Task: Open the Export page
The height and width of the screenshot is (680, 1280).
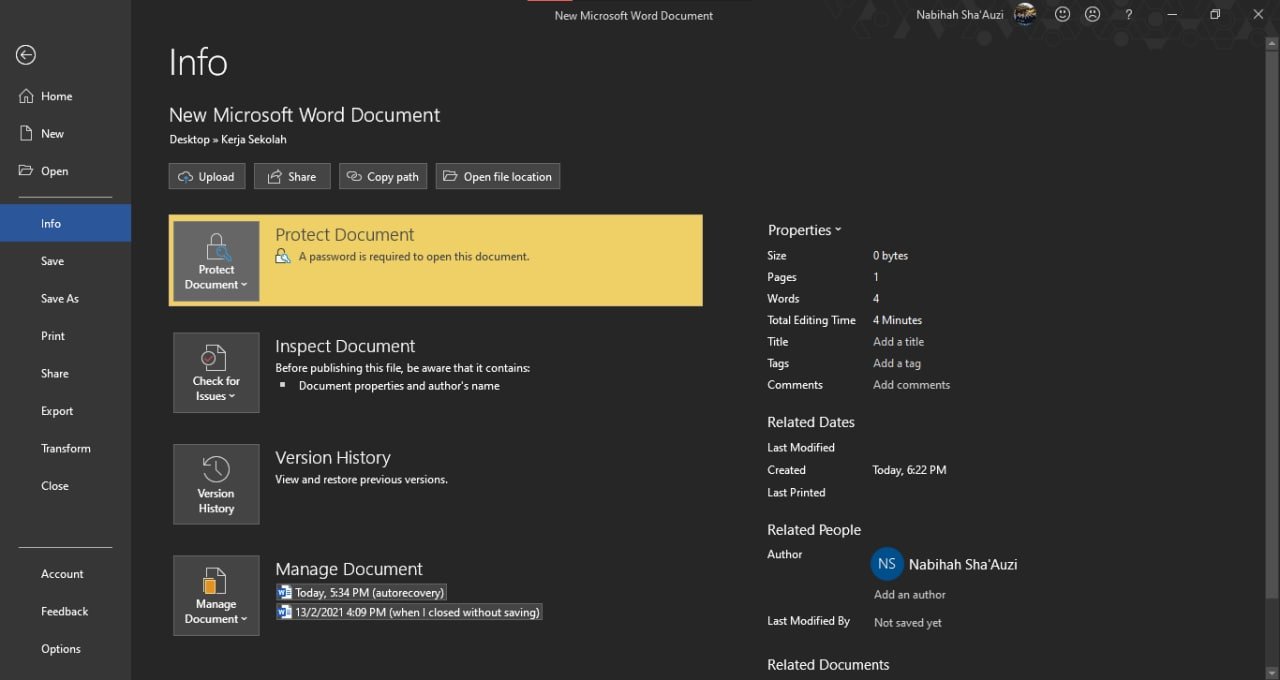Action: pyautogui.click(x=65, y=411)
